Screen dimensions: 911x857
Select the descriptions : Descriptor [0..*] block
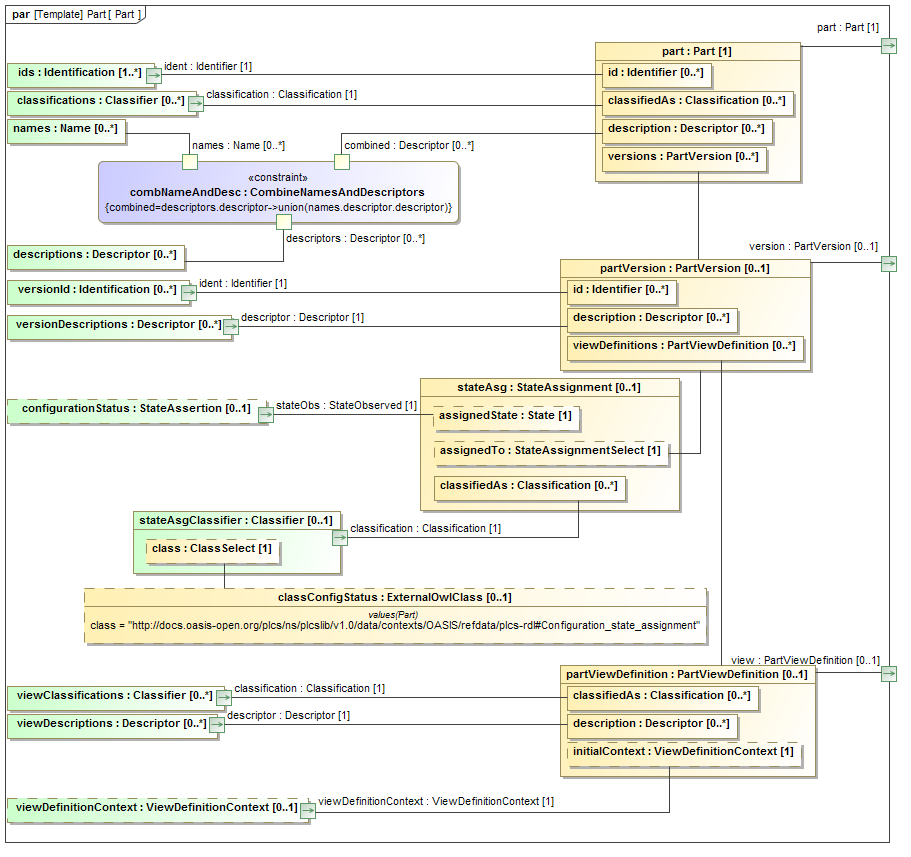coord(96,256)
